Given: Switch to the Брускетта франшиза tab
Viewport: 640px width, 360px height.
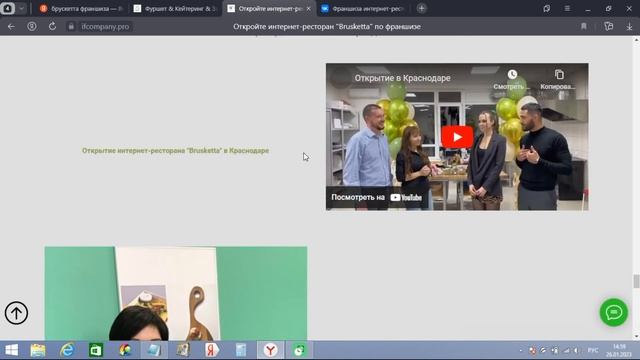Looking at the screenshot, I should tap(82, 8).
